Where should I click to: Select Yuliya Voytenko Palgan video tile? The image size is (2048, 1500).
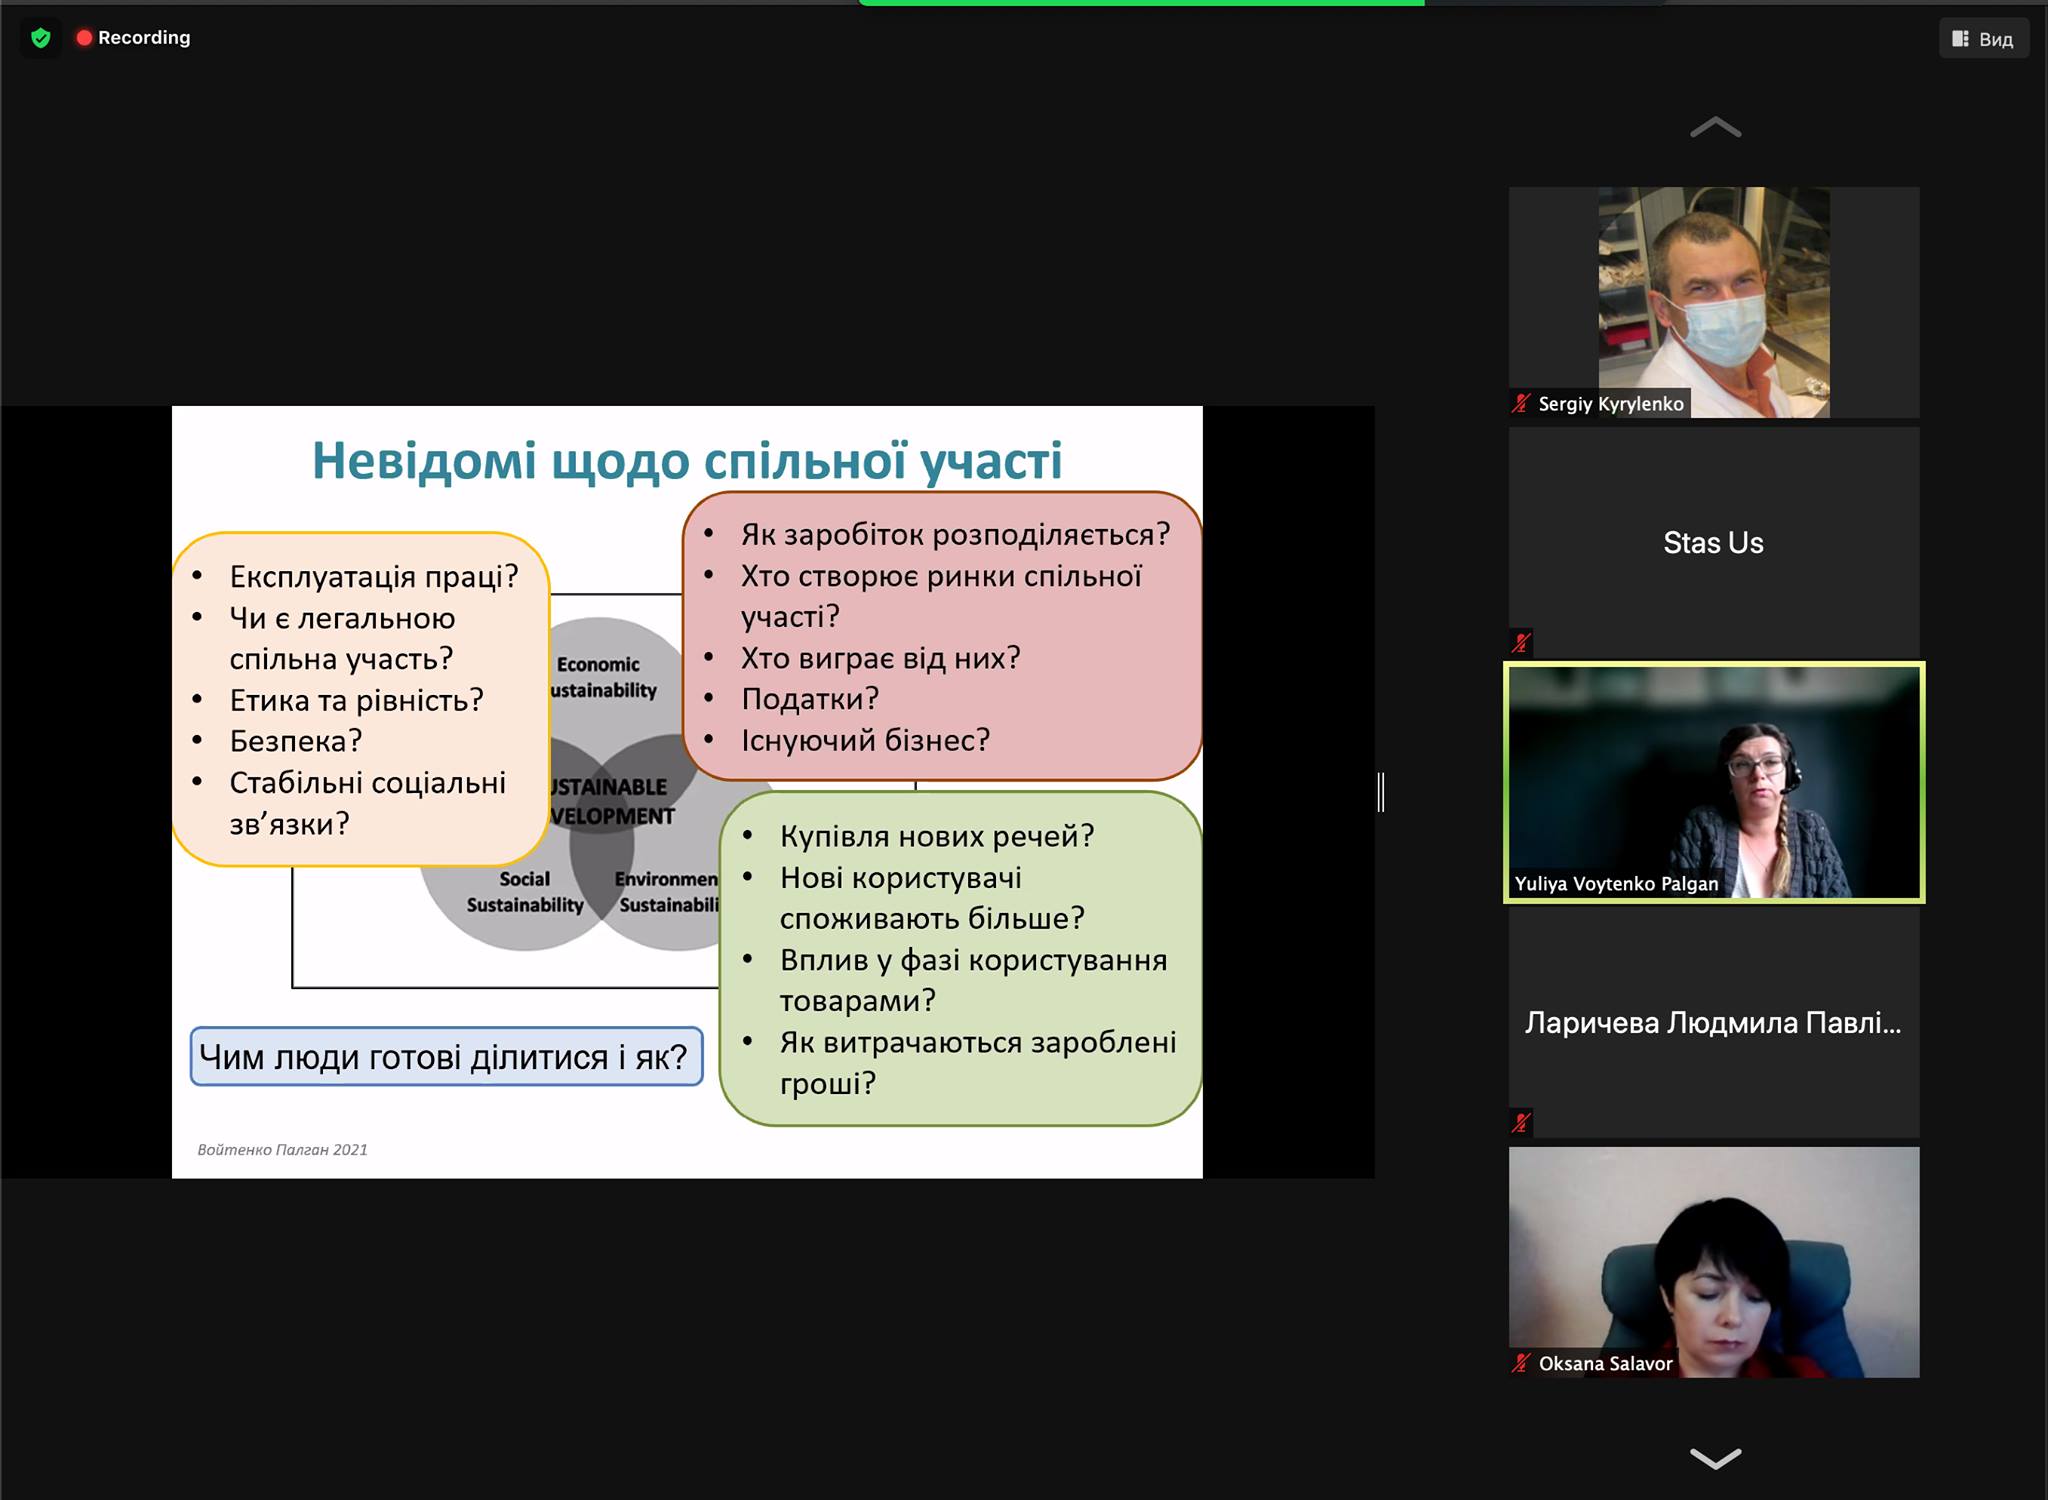1713,780
